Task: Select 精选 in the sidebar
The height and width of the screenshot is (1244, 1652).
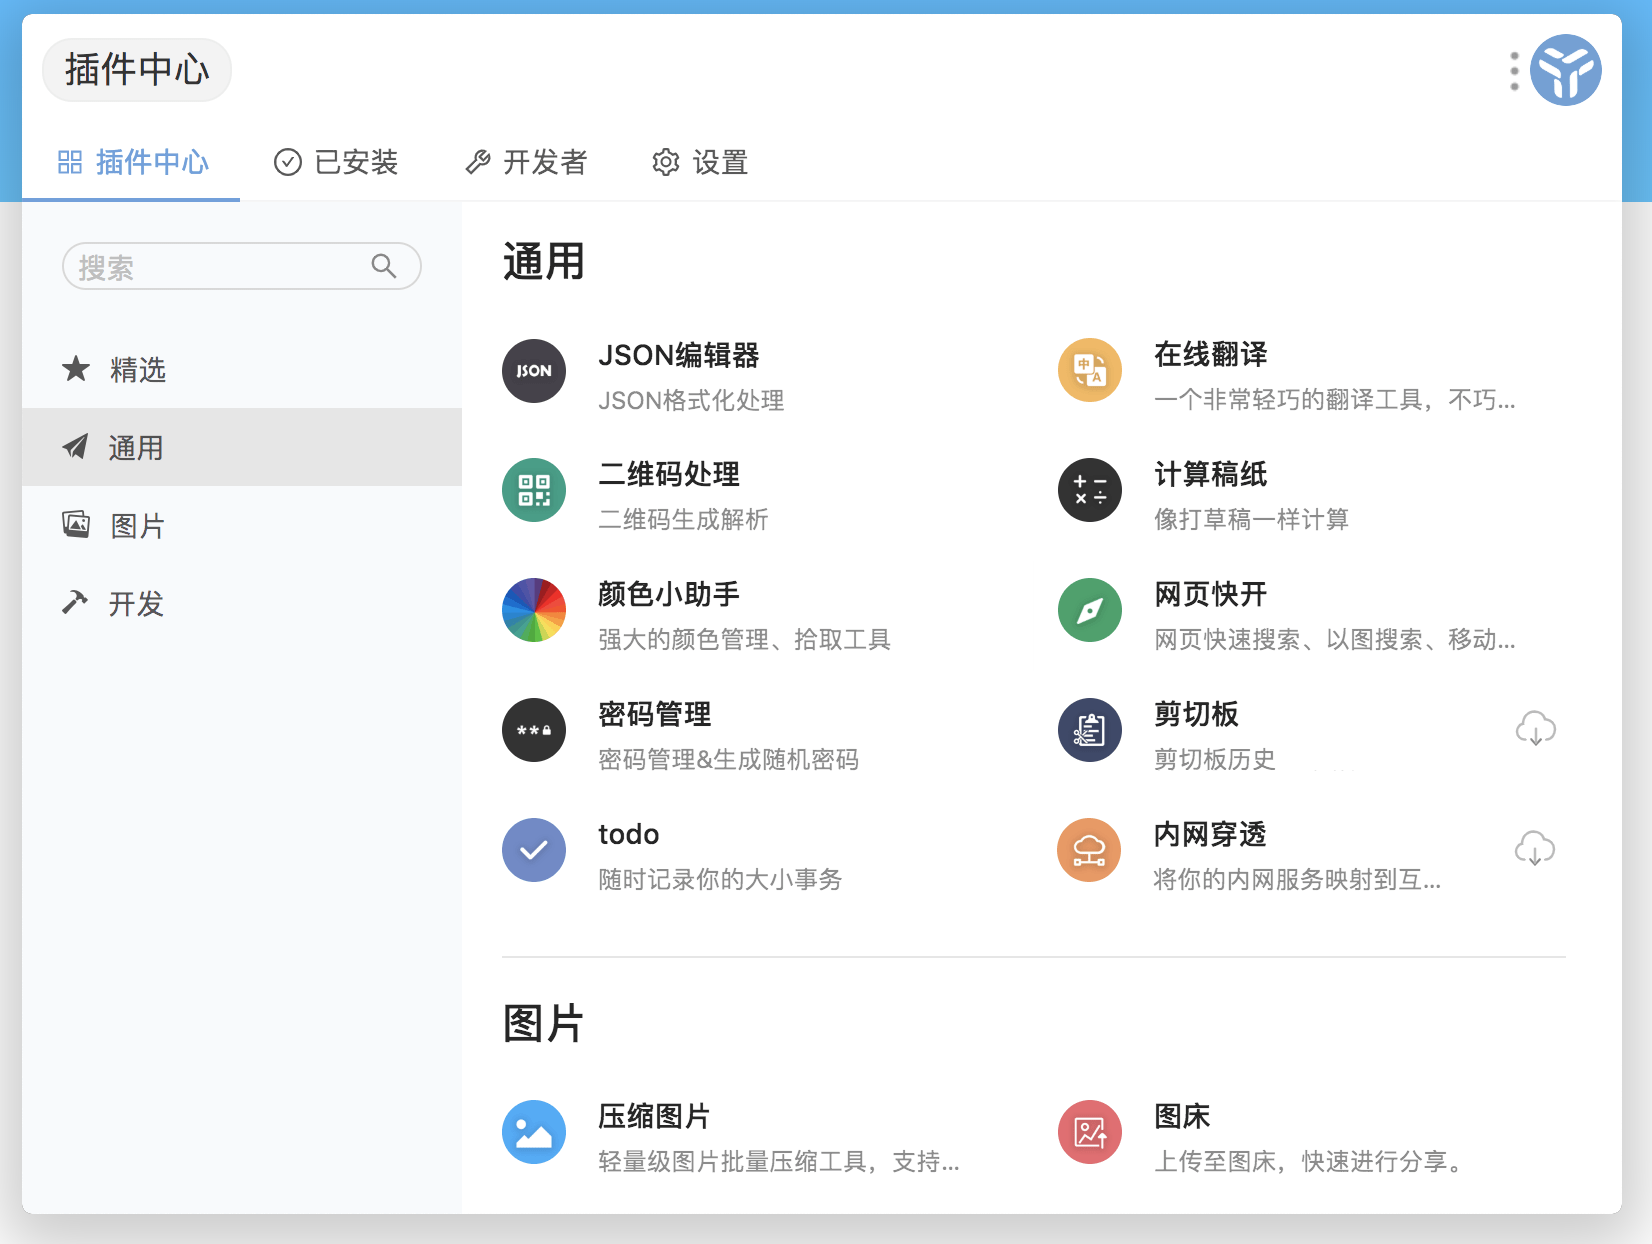Action: point(138,370)
